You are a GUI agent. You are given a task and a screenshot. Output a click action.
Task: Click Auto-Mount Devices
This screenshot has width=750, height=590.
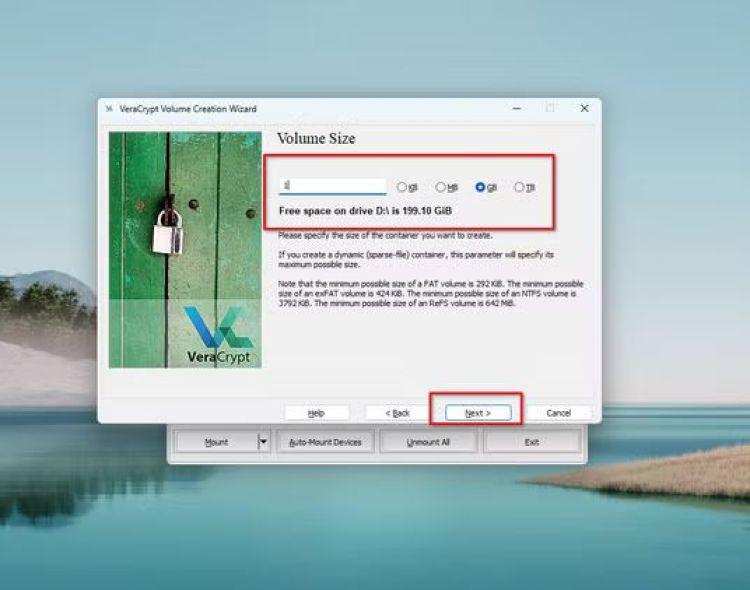(x=324, y=441)
